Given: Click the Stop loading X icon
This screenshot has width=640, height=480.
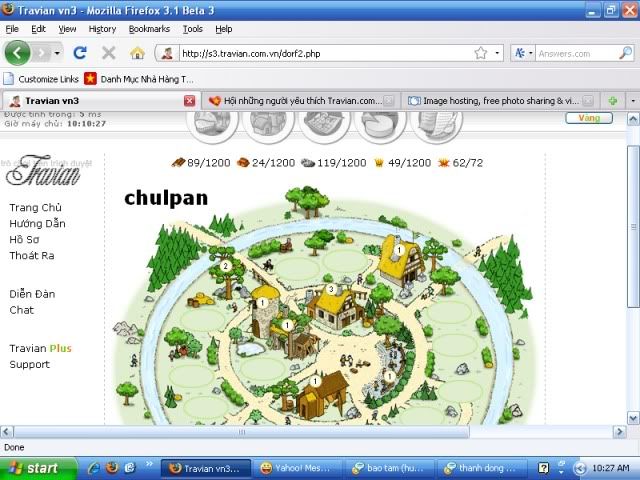Looking at the screenshot, I should click(109, 53).
